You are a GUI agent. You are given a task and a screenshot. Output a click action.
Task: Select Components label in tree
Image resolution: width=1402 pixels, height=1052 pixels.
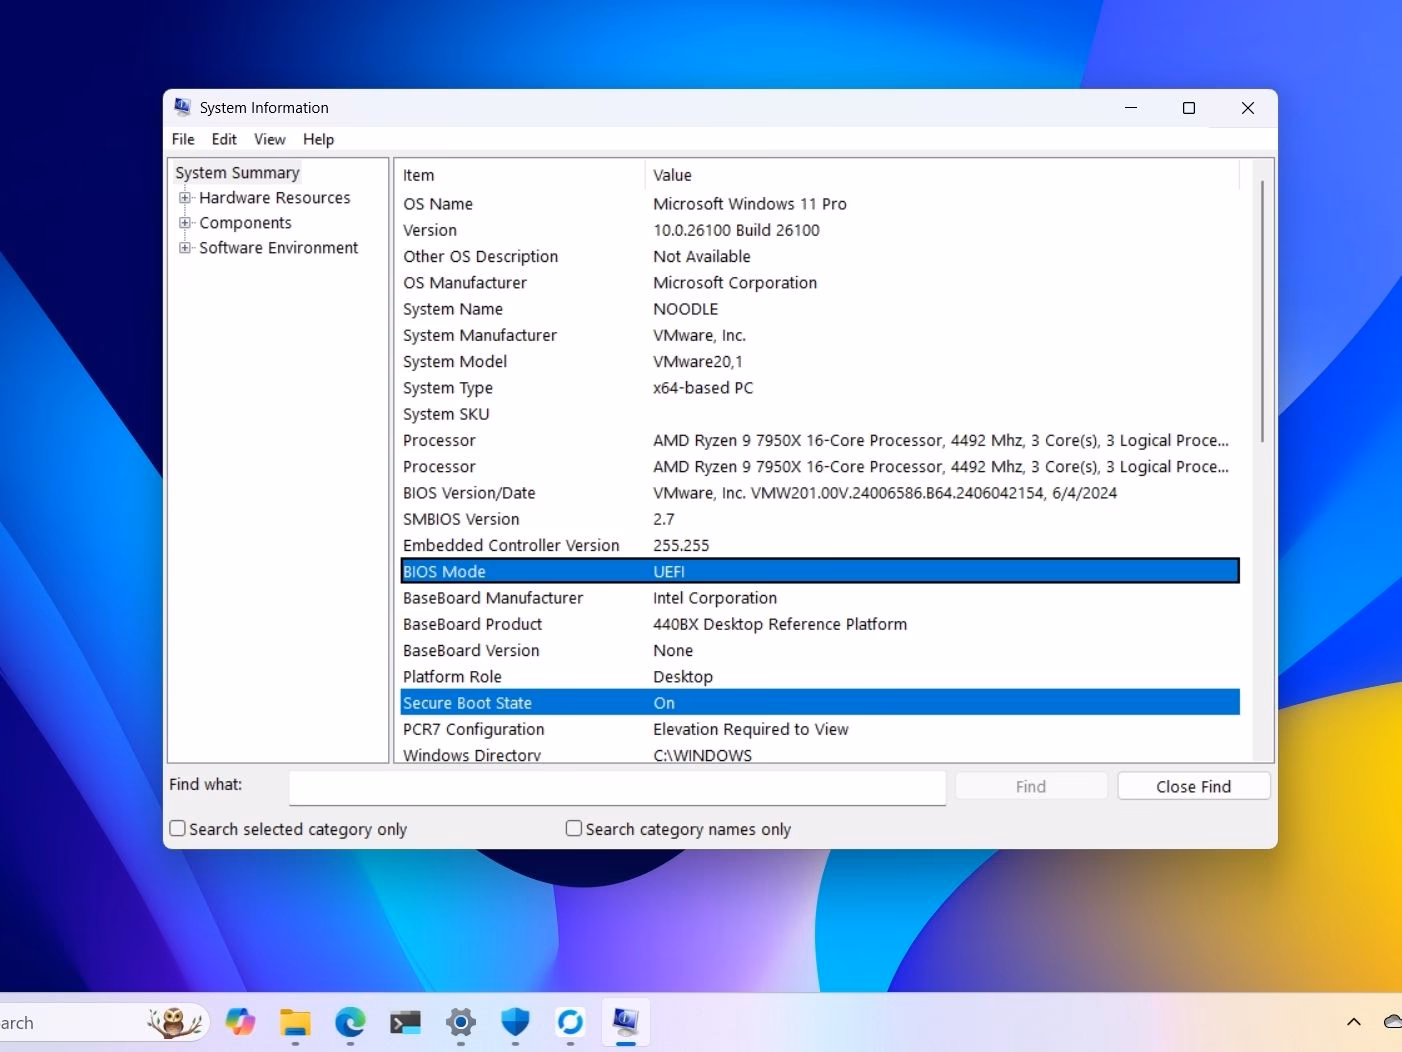245,223
